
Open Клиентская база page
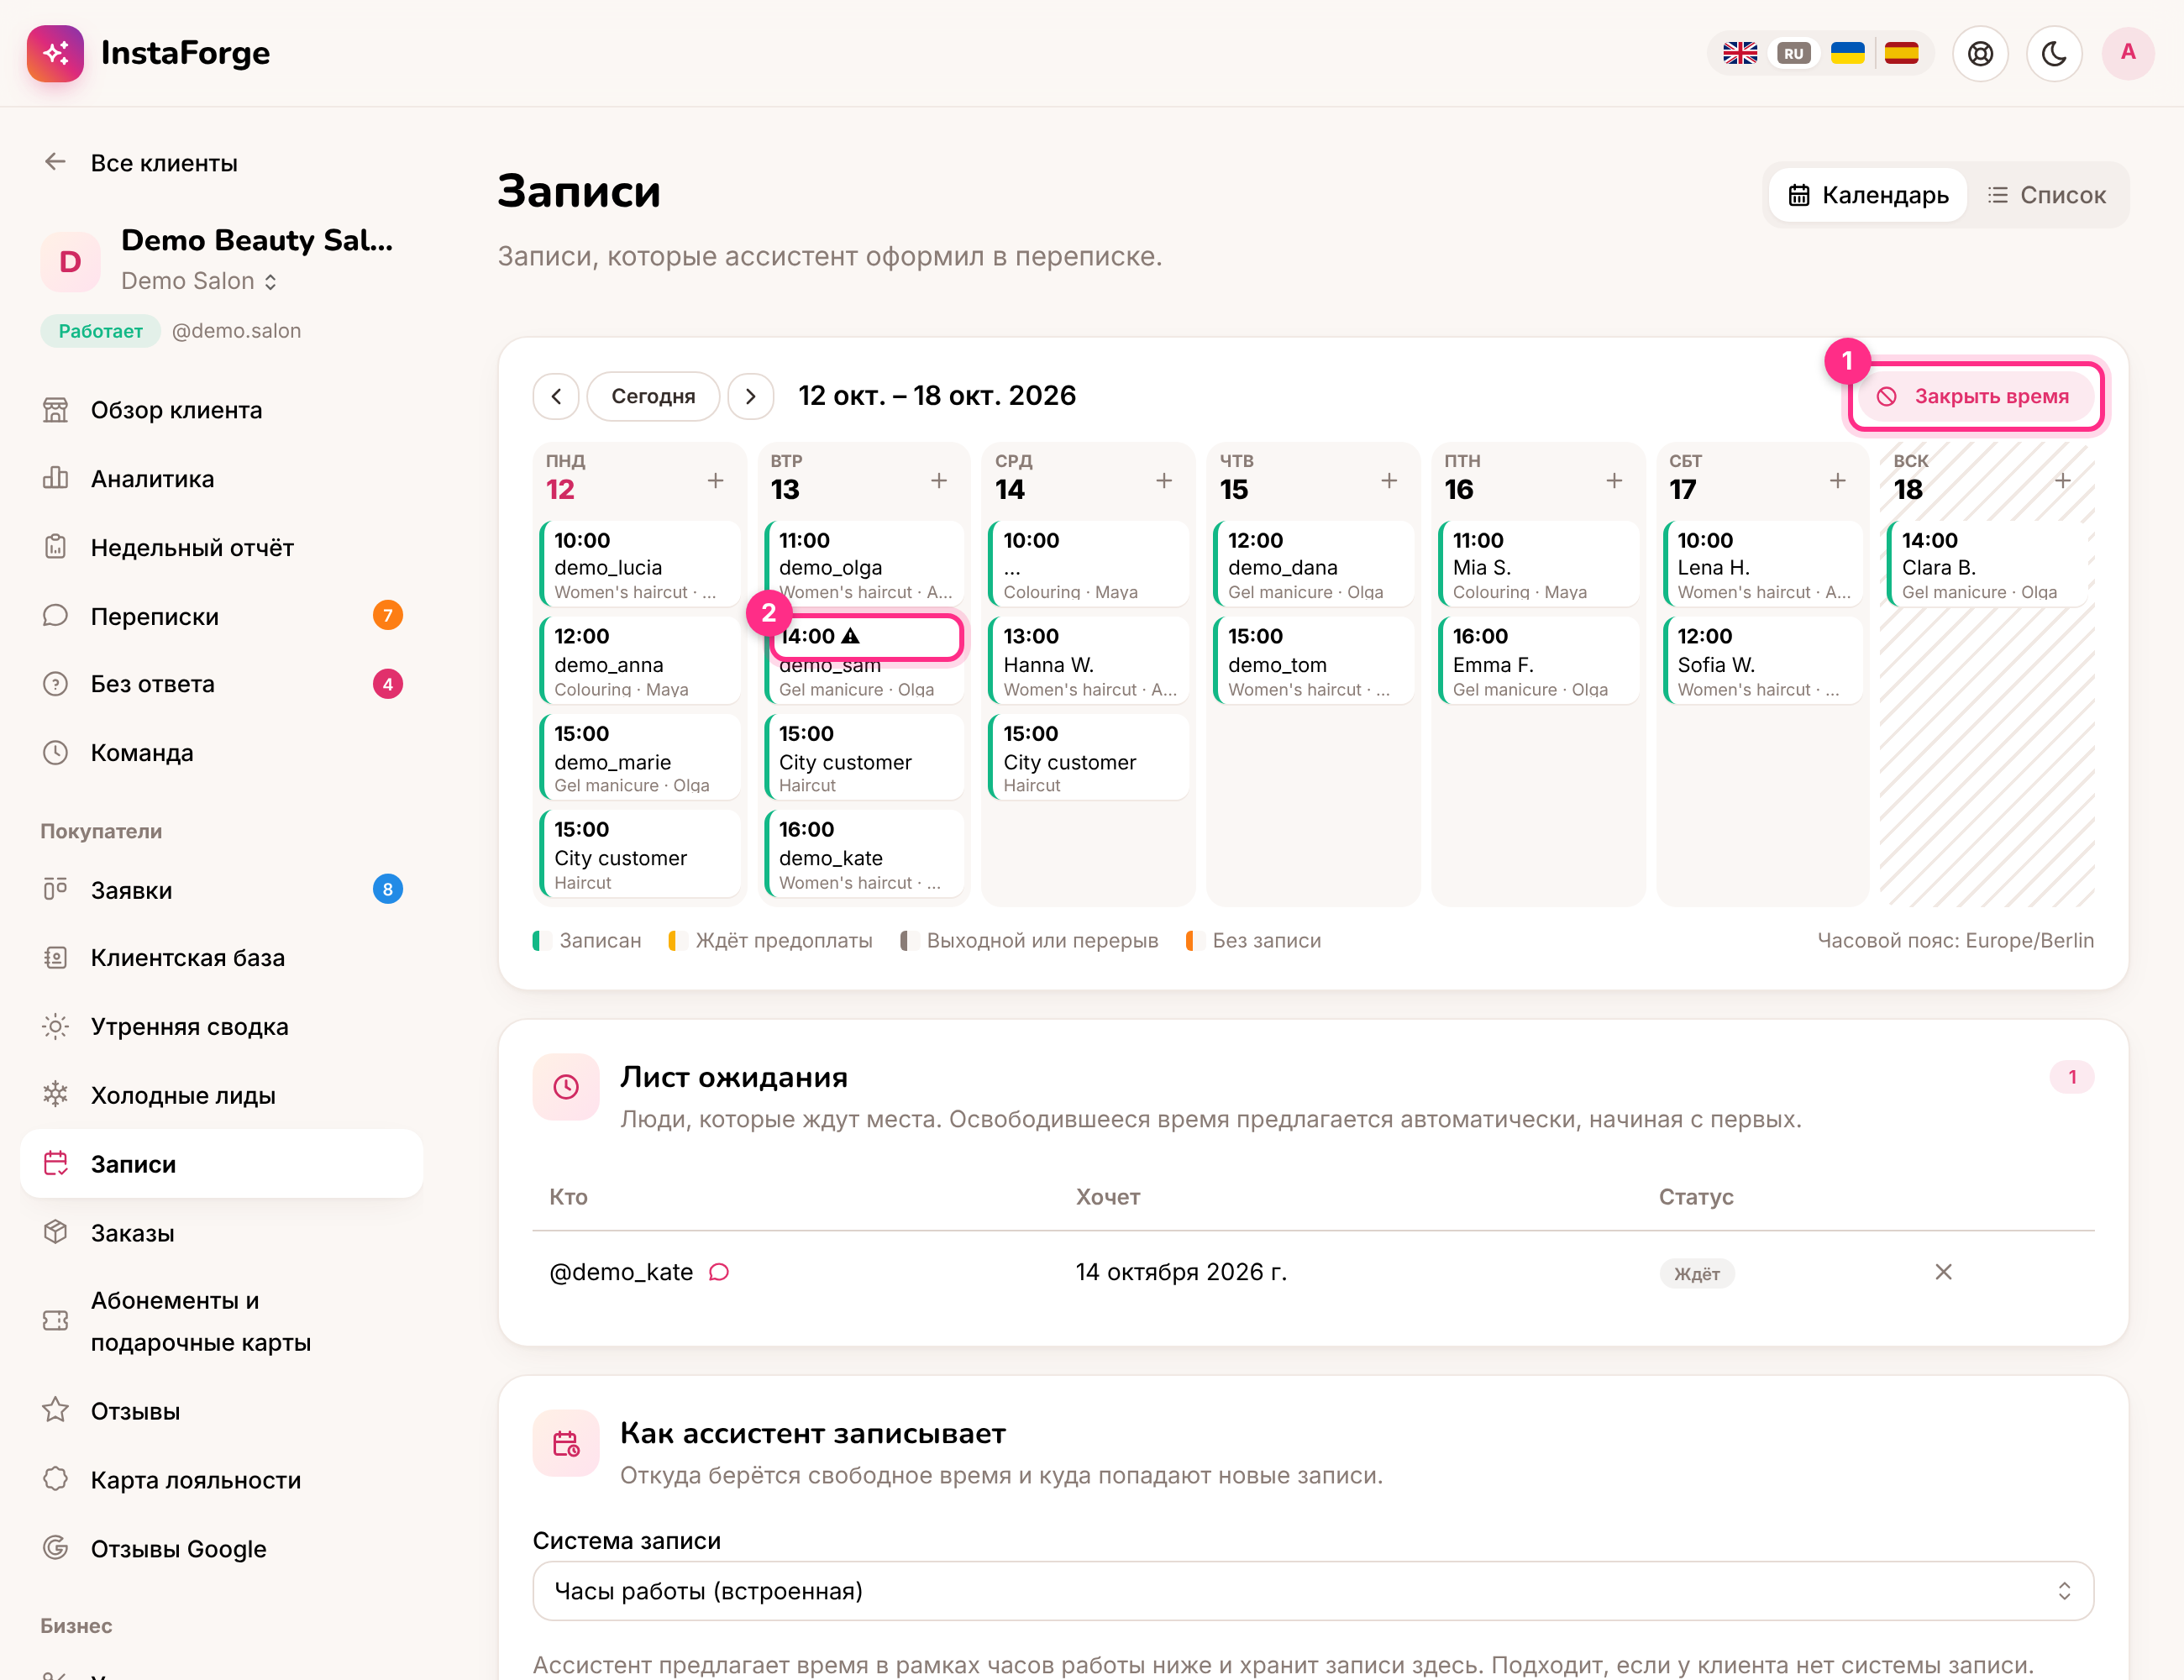(221, 958)
